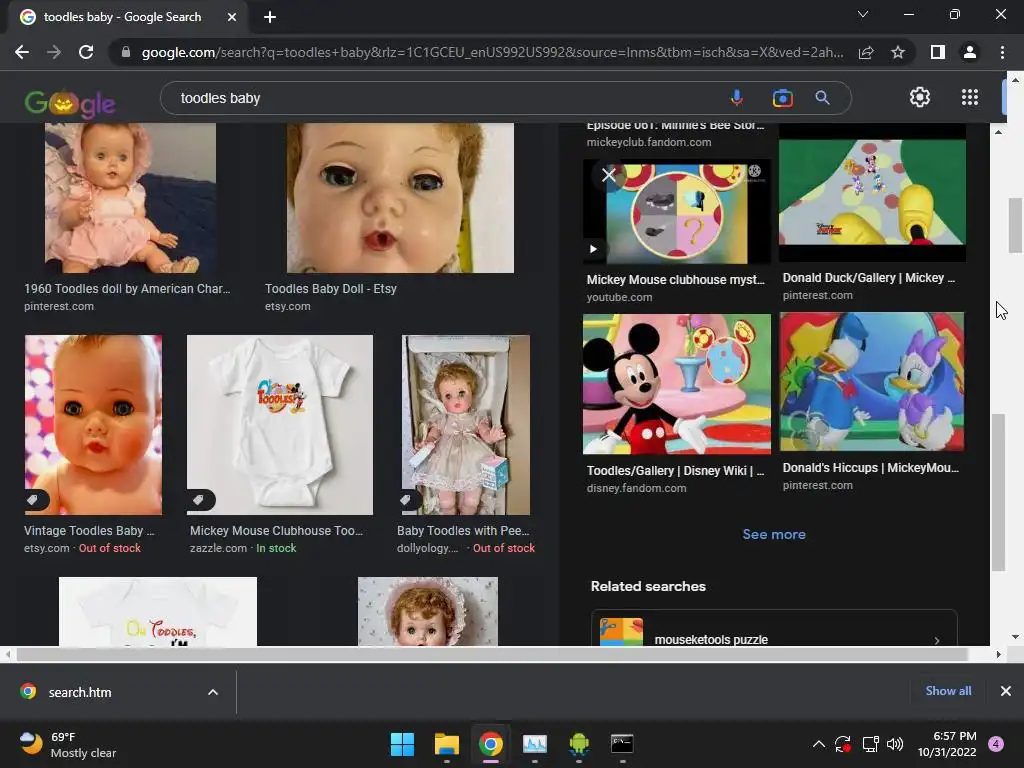Click the volume speaker icon
1024x768 pixels.
coord(895,744)
